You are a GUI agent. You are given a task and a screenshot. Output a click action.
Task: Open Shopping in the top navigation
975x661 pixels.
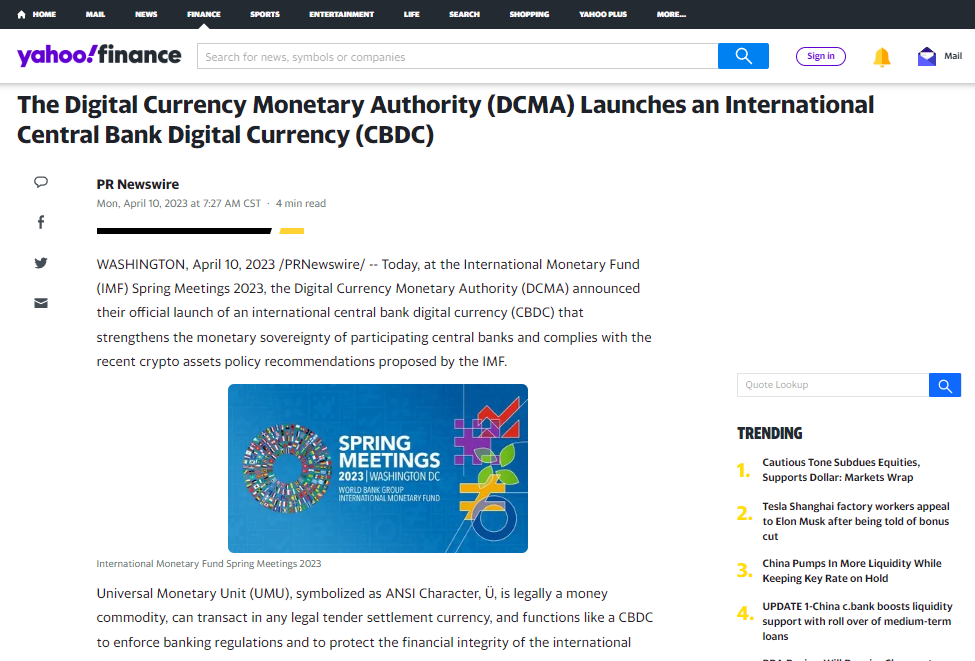(x=529, y=14)
